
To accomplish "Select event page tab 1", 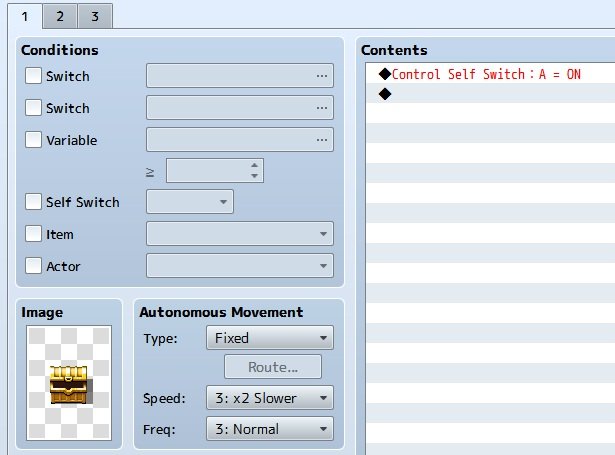I will coord(25,16).
